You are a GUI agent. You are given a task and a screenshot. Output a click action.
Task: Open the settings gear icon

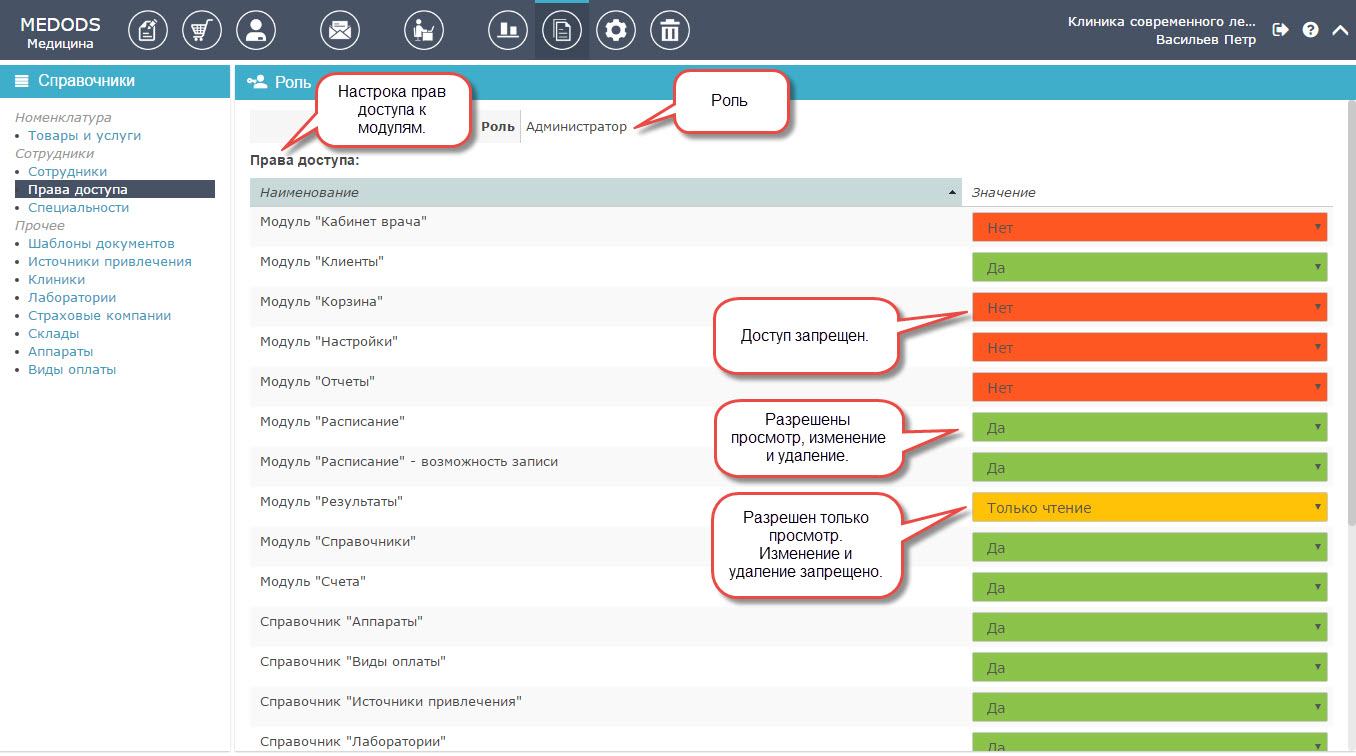click(615, 30)
